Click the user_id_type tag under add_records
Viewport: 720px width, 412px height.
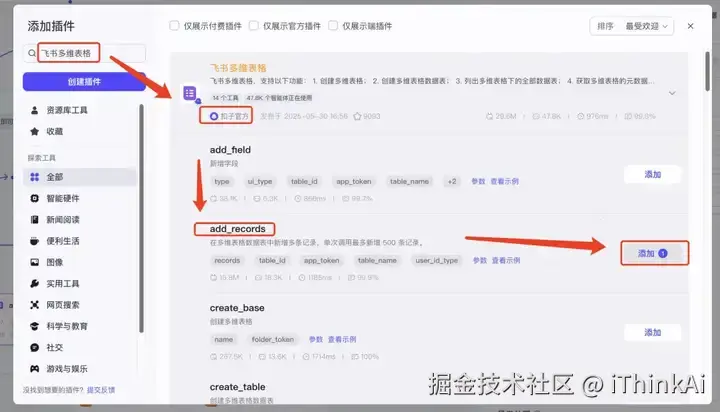pyautogui.click(x=437, y=260)
